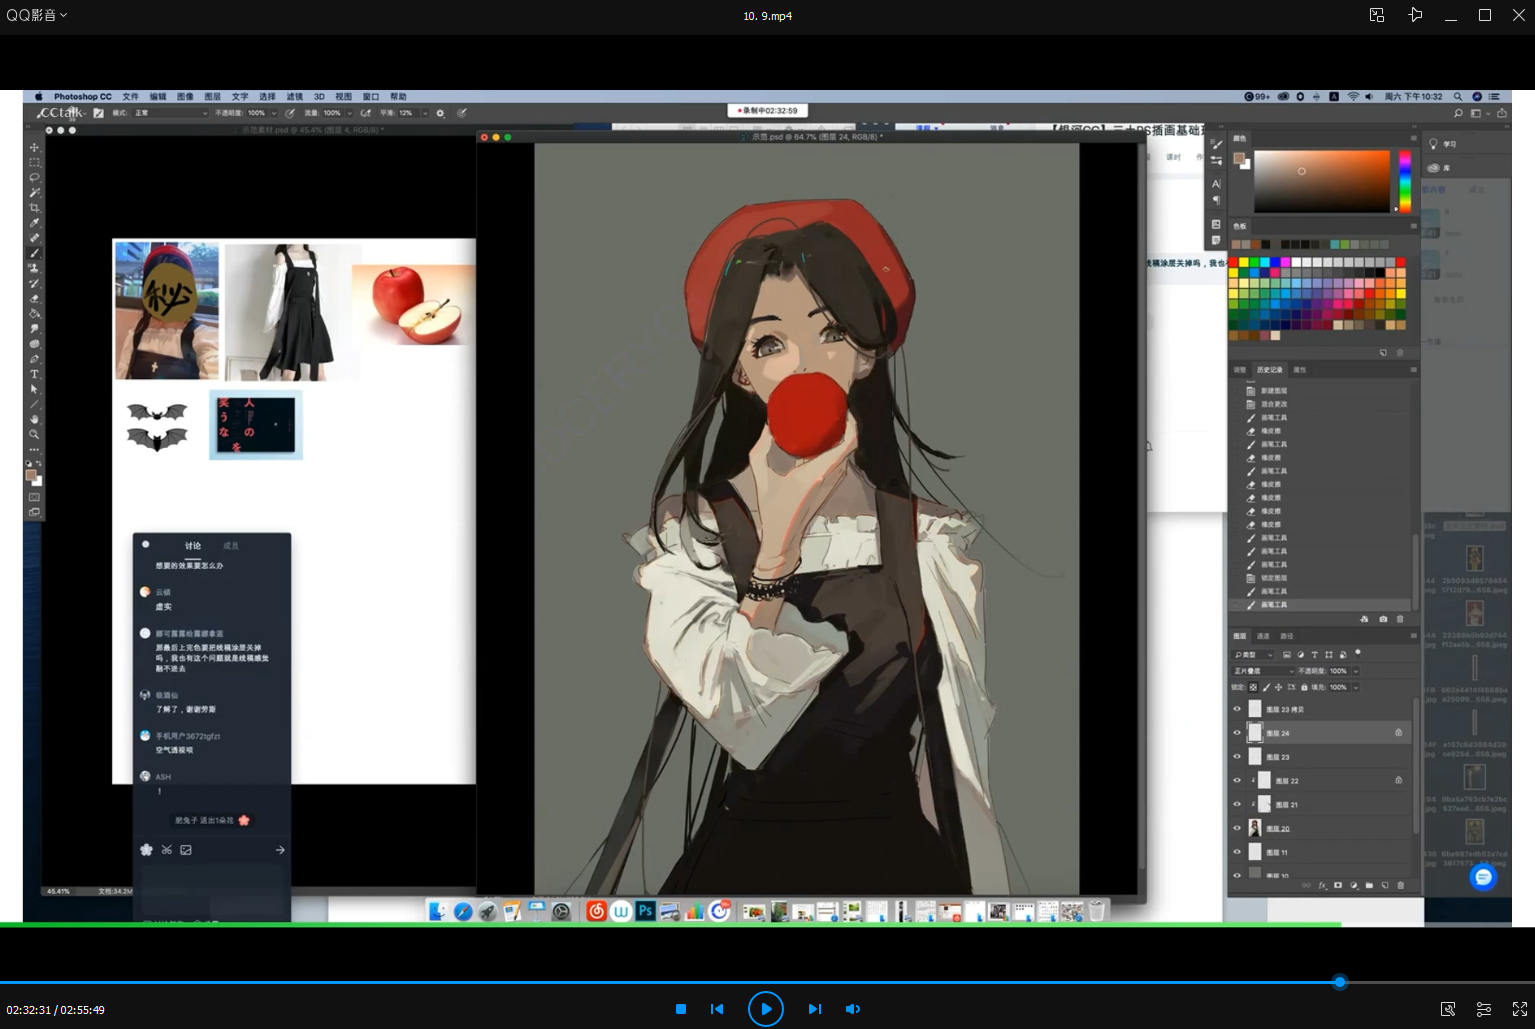Click the delete layer trash icon

click(1400, 885)
